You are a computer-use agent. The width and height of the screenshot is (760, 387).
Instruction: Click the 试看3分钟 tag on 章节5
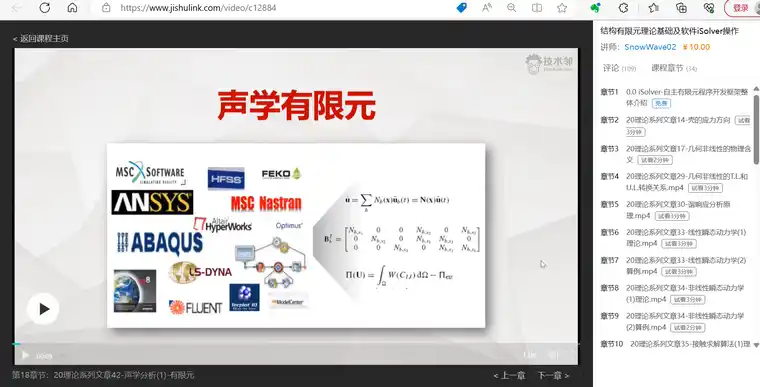(x=672, y=216)
